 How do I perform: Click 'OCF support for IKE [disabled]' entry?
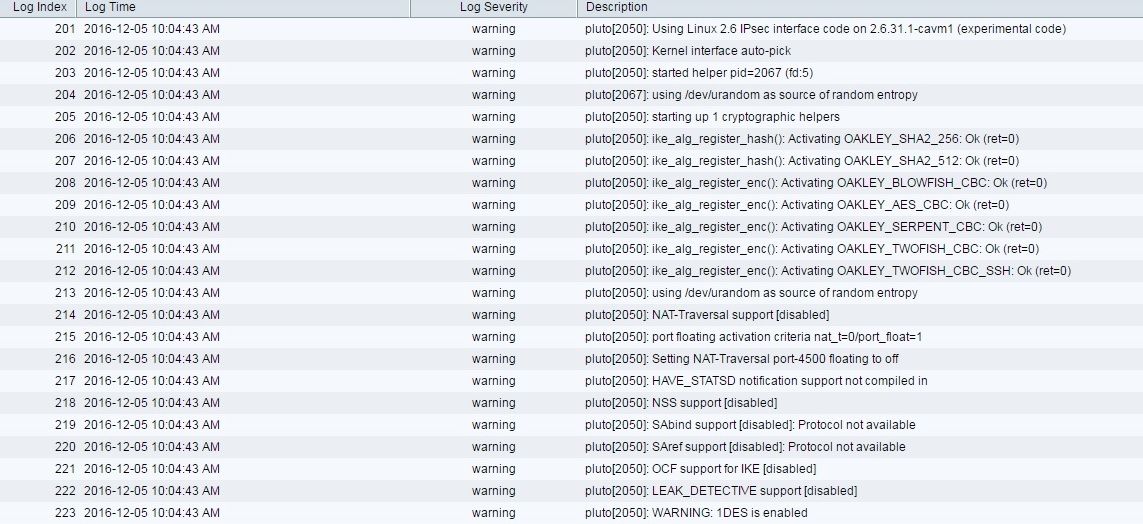point(700,469)
